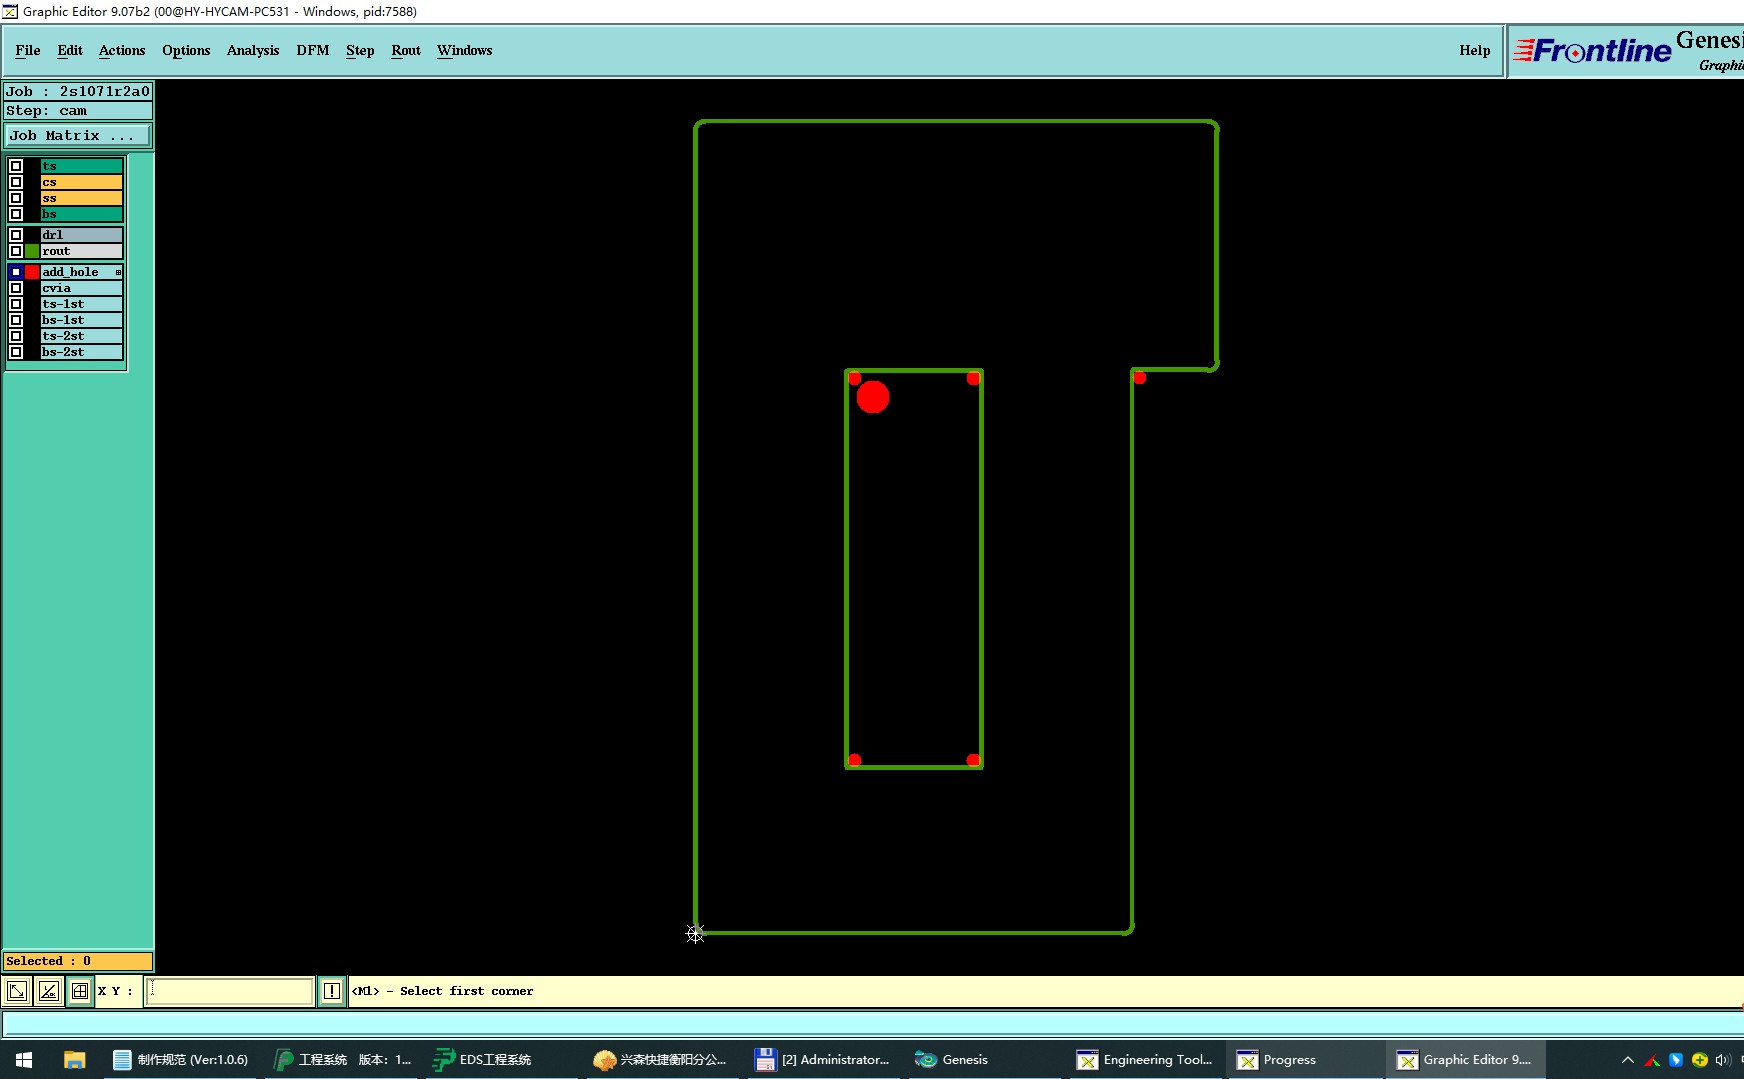
Task: Select red hole at outline step corner
Action: pos(1139,377)
